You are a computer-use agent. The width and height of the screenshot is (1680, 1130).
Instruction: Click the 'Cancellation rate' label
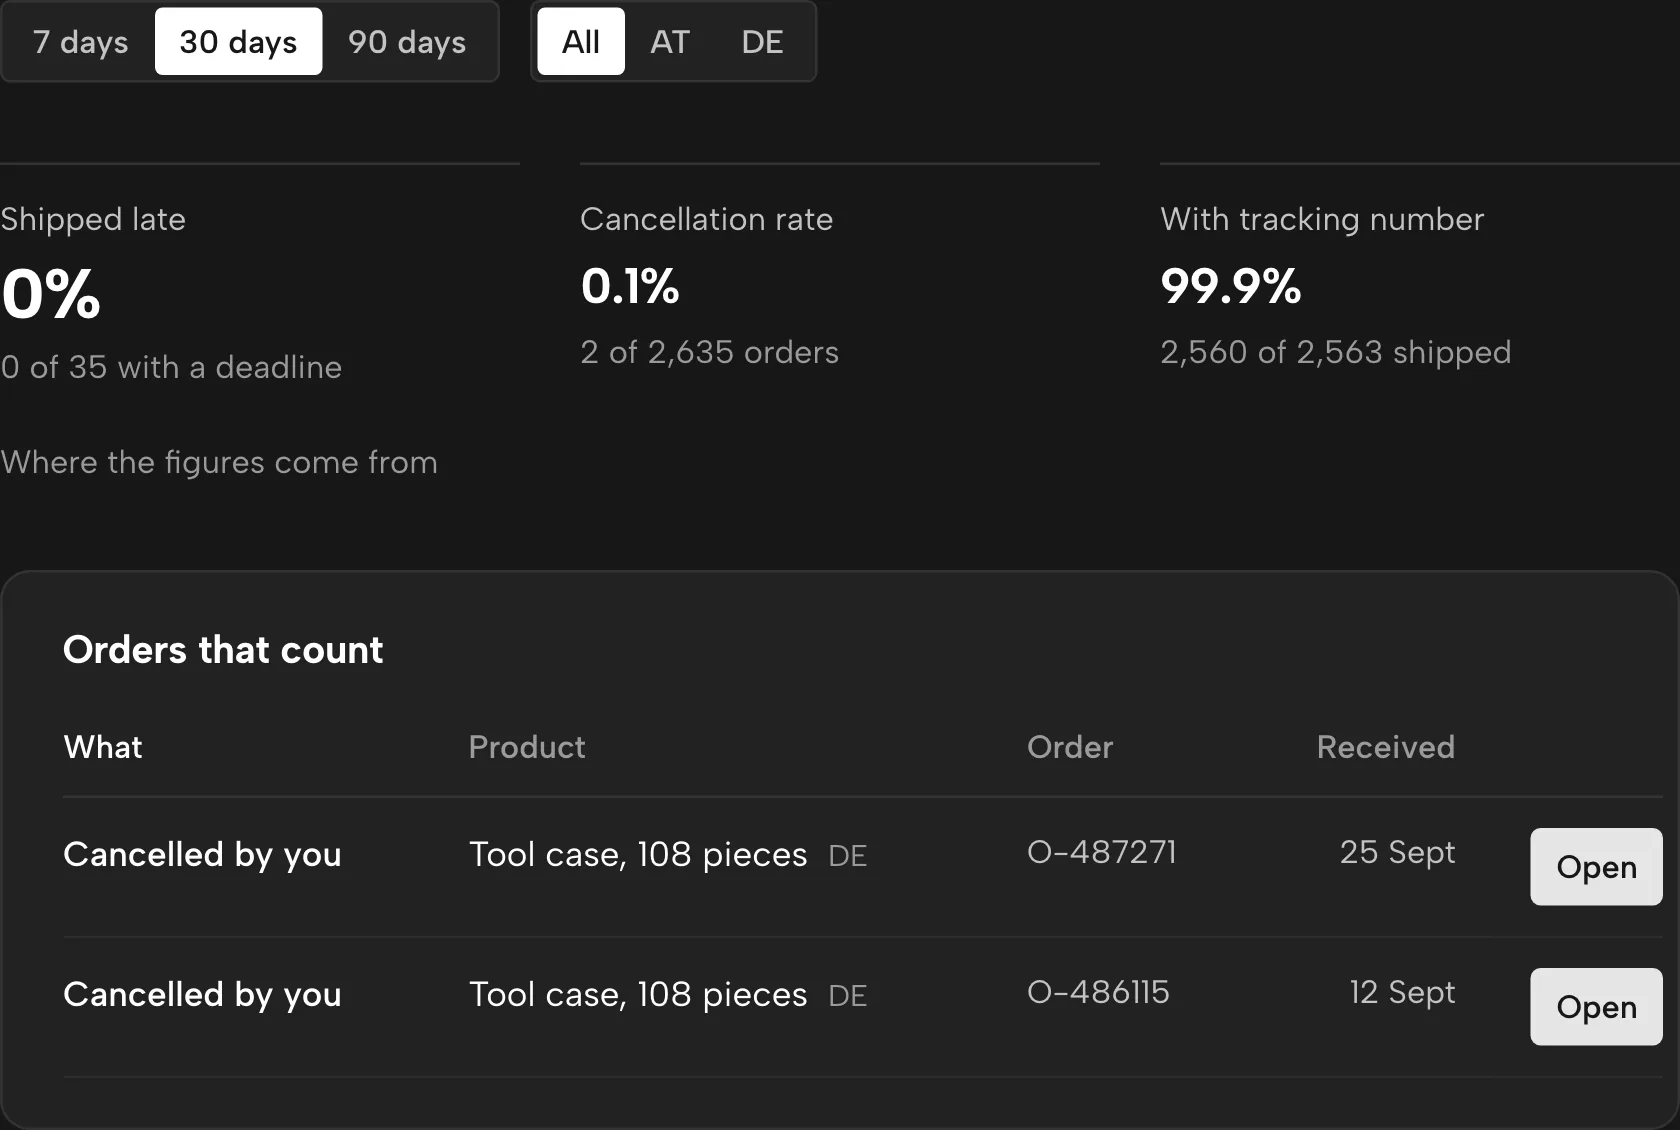(x=706, y=219)
